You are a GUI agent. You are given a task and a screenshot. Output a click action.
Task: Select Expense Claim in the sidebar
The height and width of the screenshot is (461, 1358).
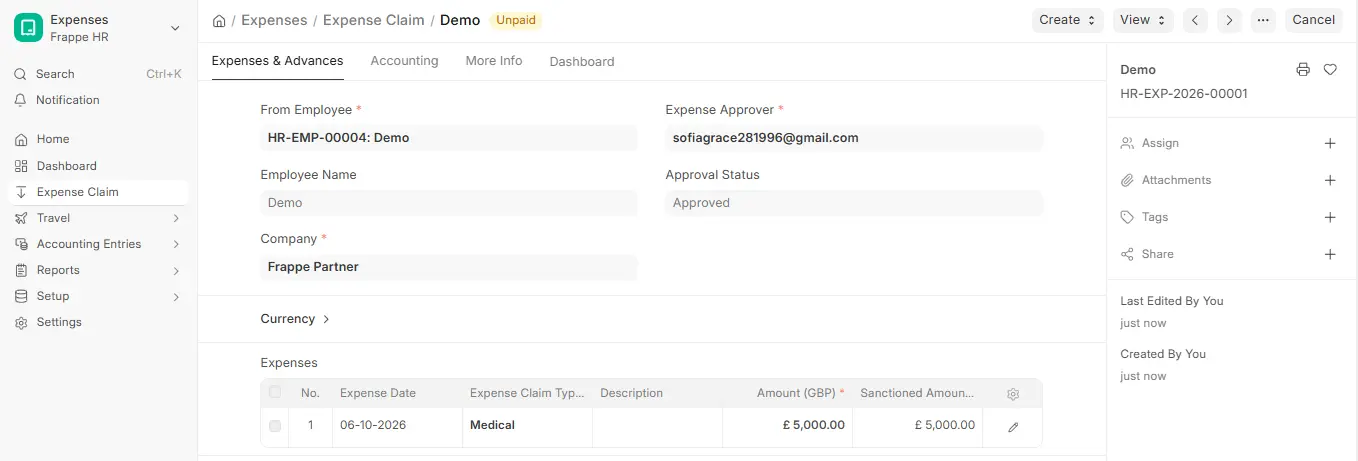(x=98, y=192)
